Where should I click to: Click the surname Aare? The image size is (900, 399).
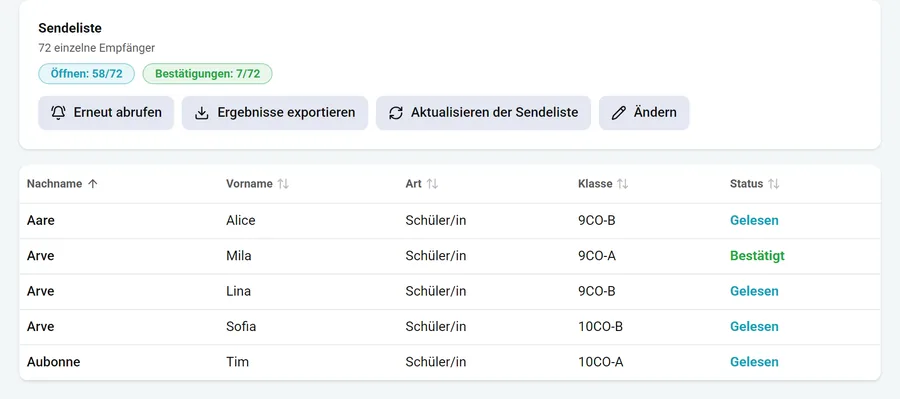(41, 220)
